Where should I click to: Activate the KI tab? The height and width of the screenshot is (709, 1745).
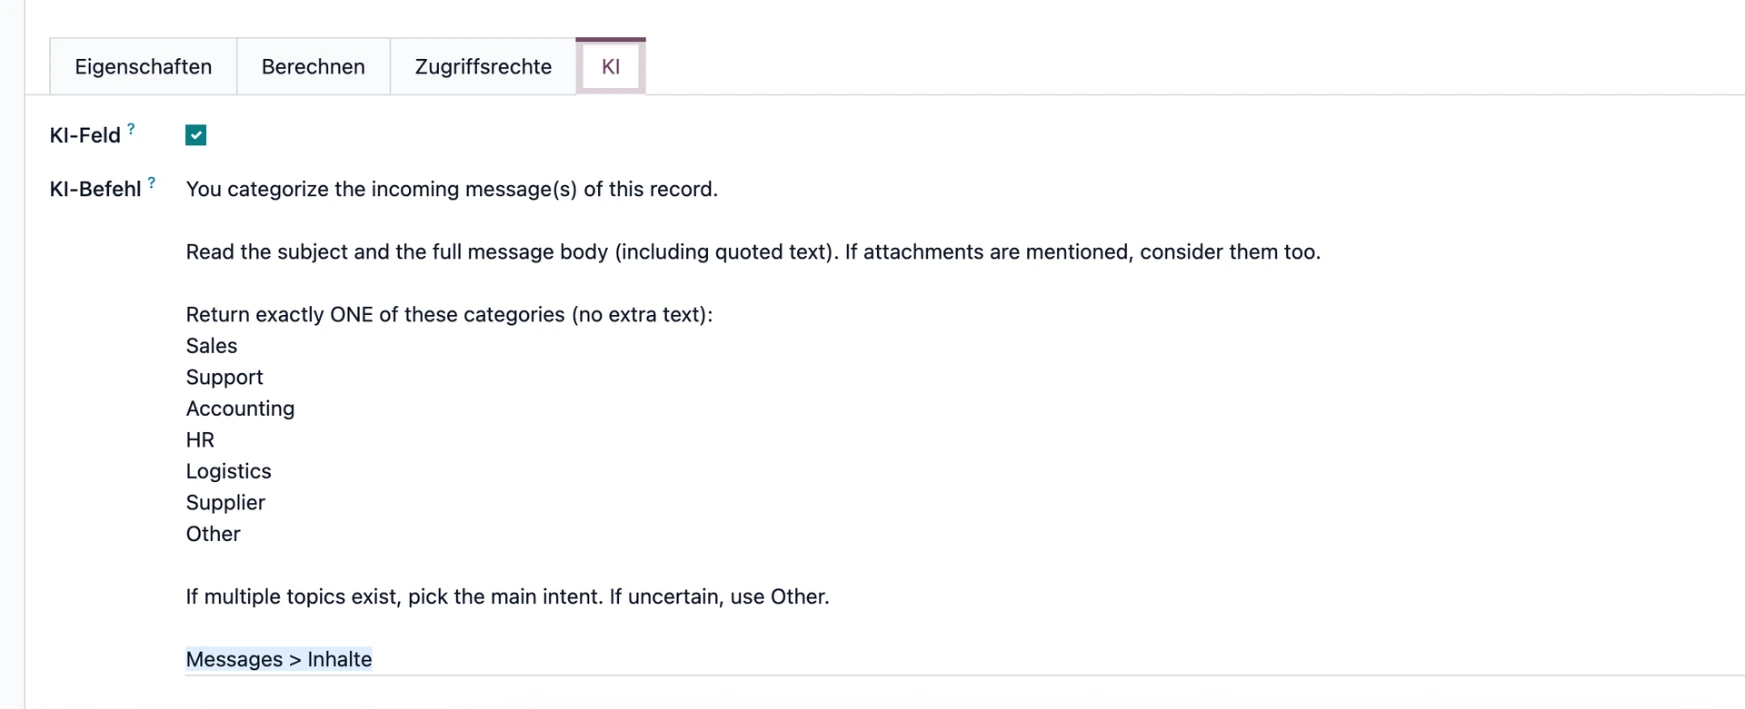pos(610,66)
